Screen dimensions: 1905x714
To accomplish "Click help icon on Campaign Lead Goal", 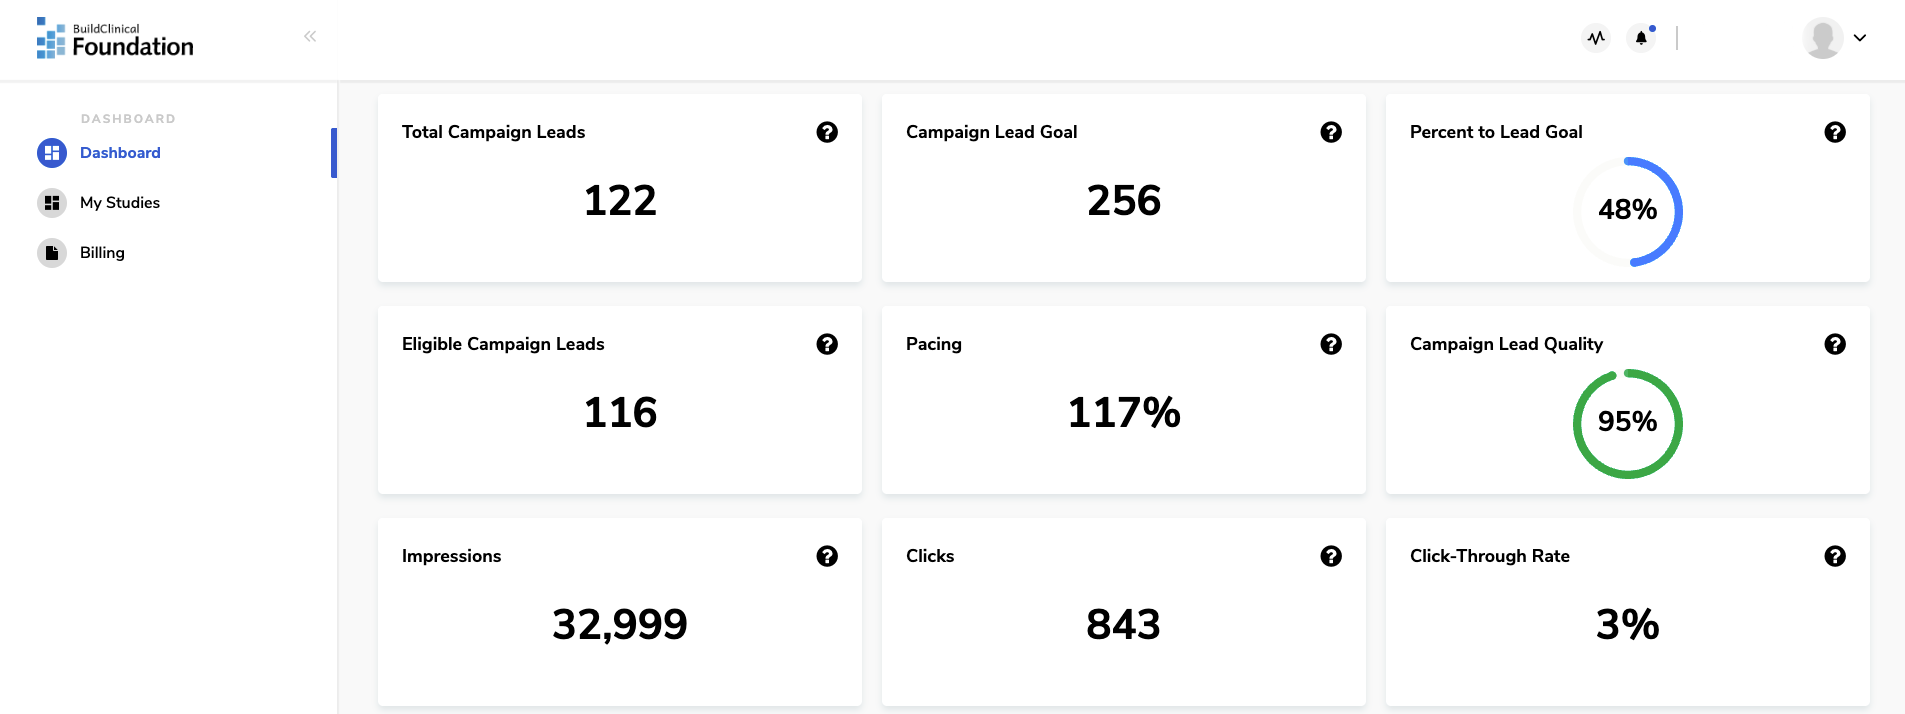I will 1331,132.
